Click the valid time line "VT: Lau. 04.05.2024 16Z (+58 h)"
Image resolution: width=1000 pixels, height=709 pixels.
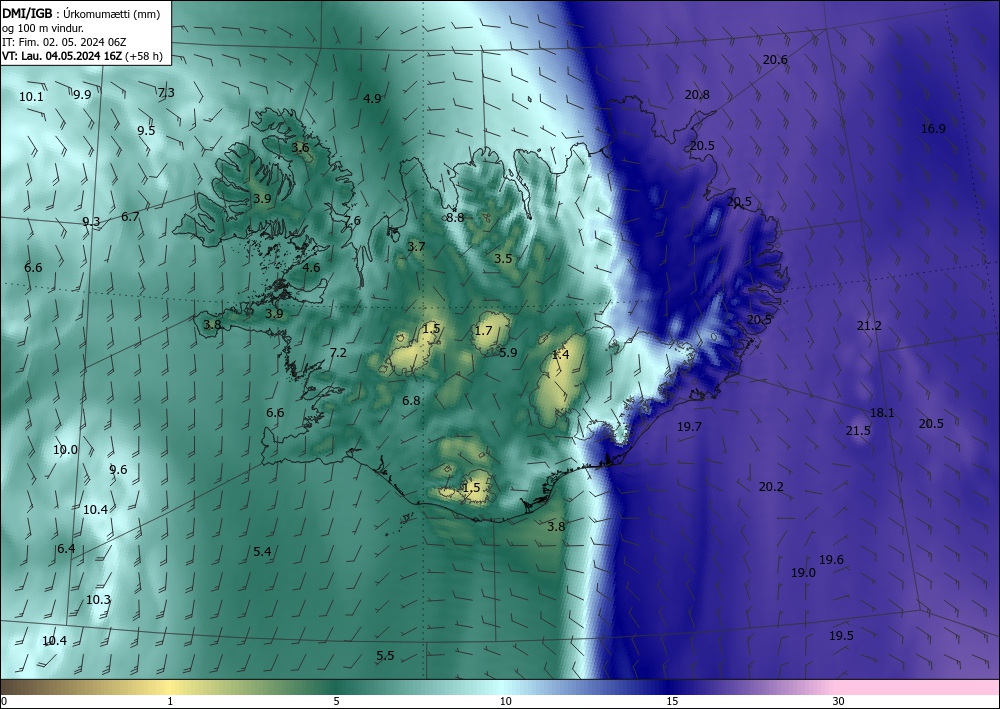pyautogui.click(x=82, y=56)
